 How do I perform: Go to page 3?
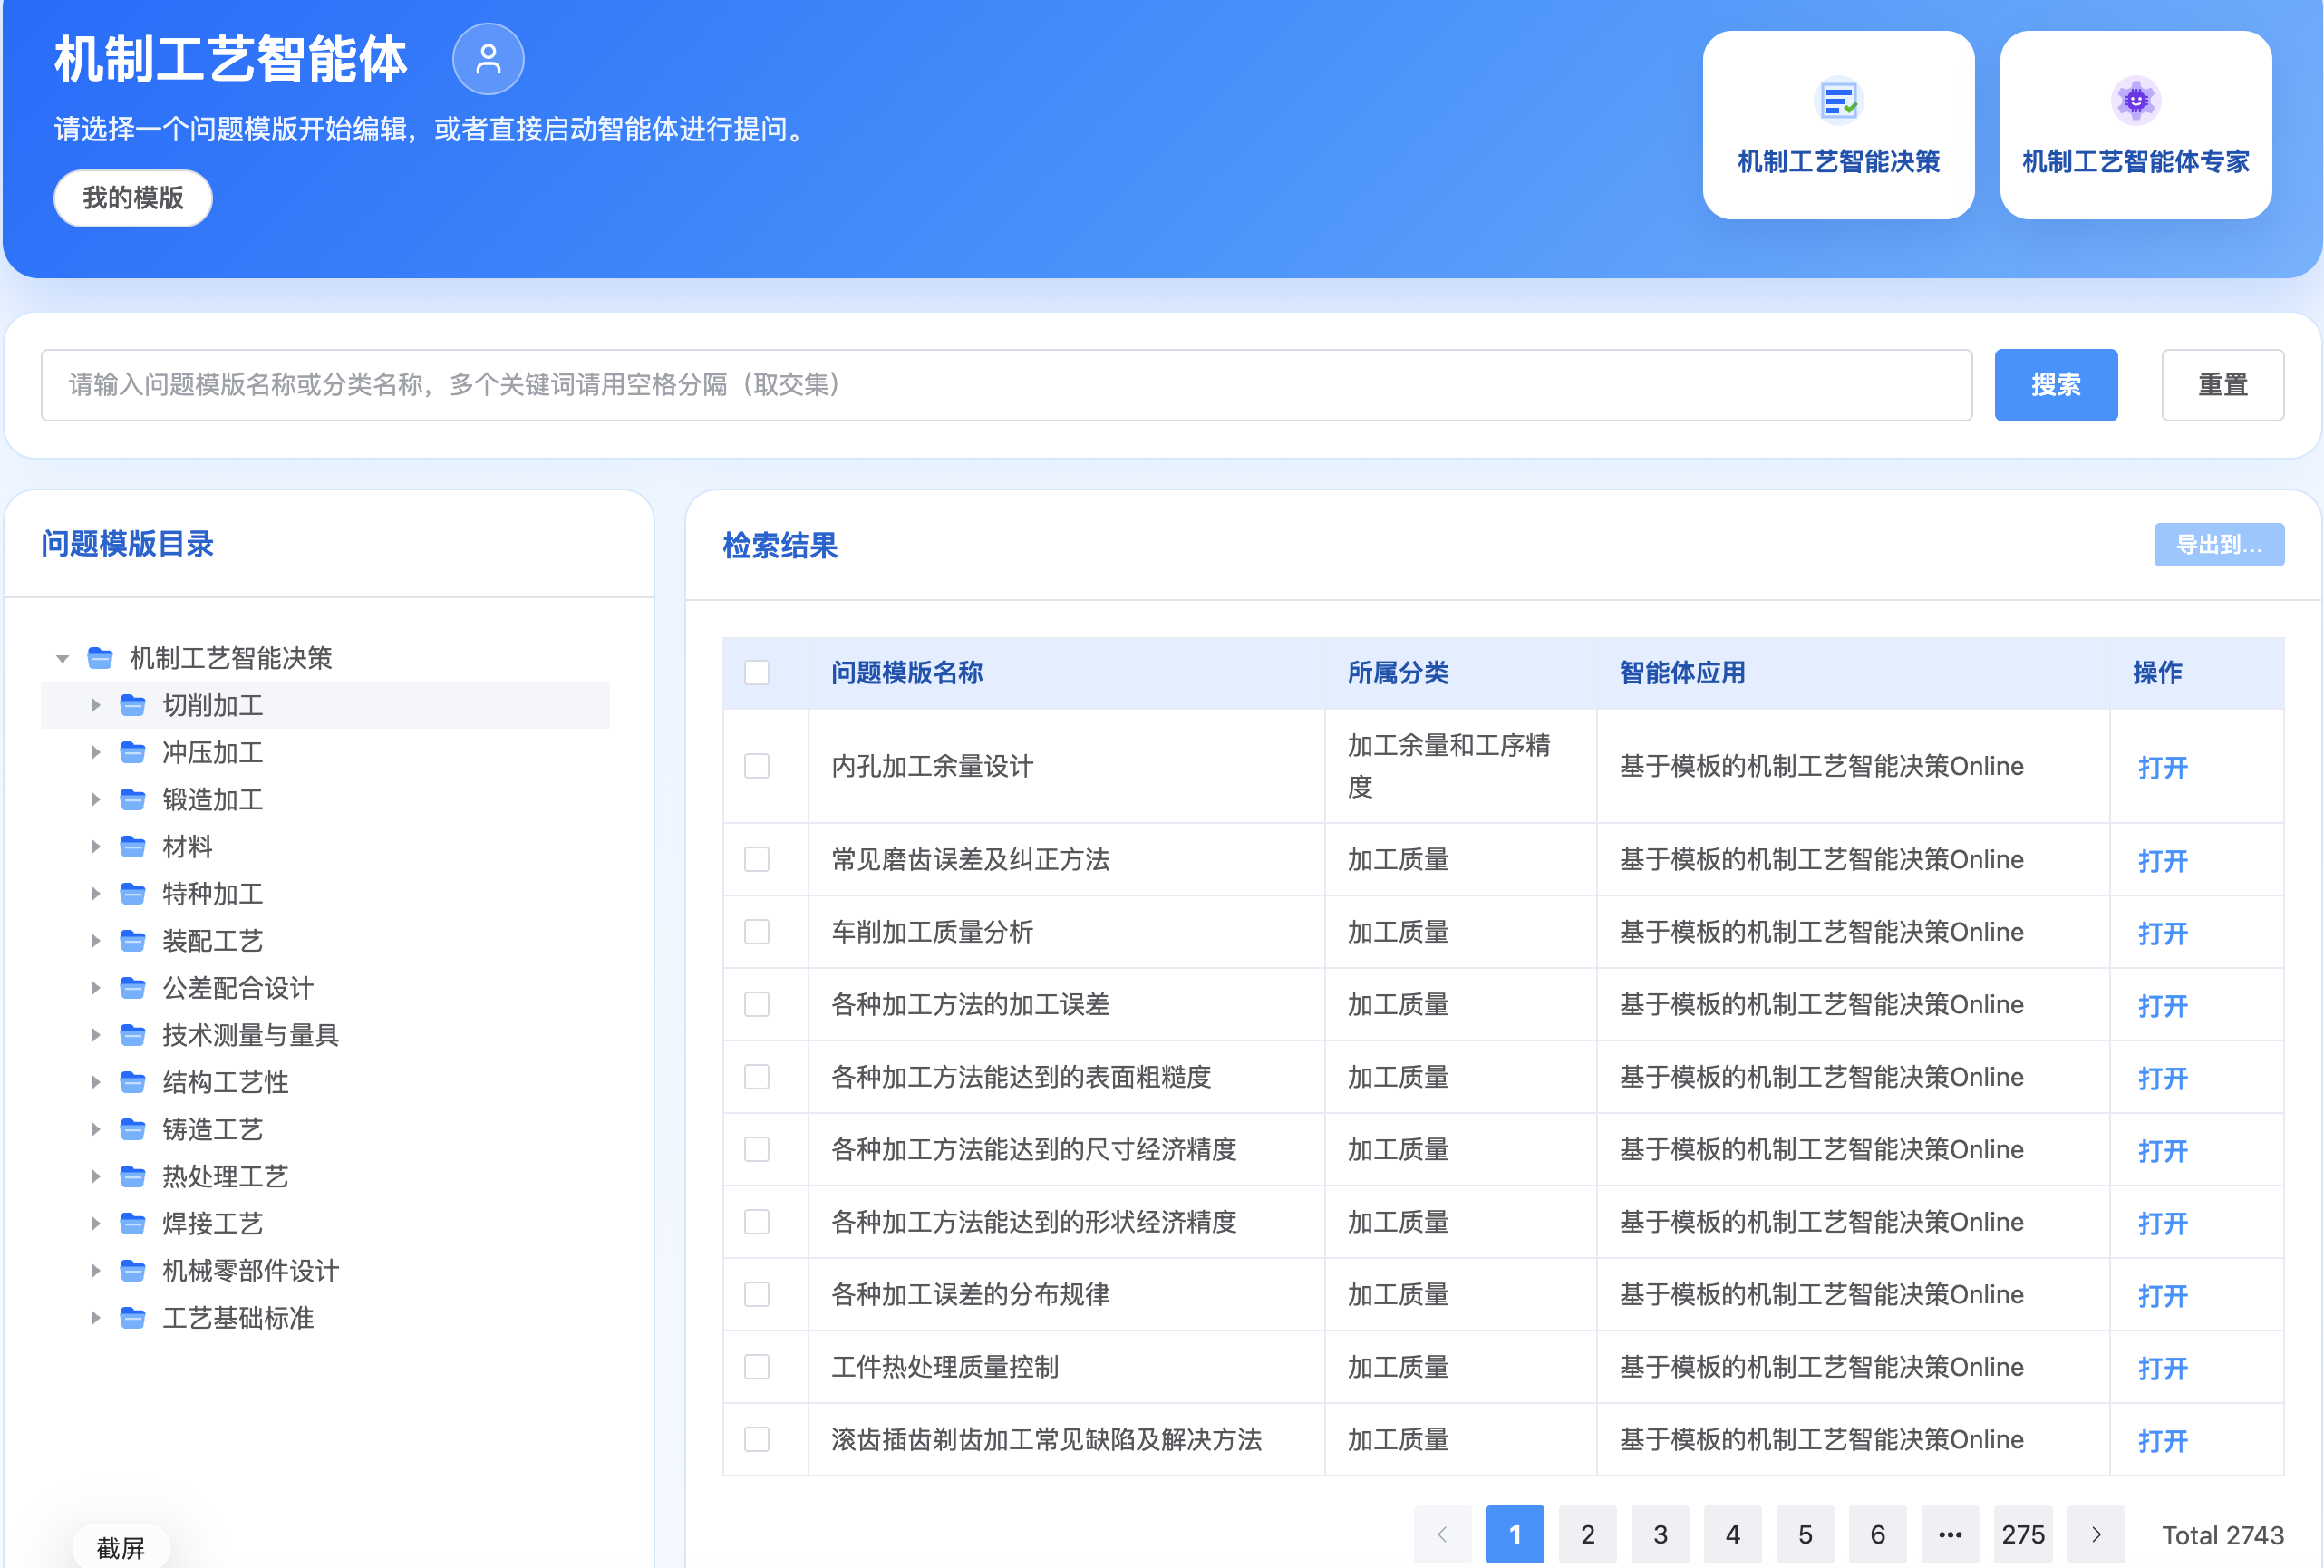pos(1660,1534)
